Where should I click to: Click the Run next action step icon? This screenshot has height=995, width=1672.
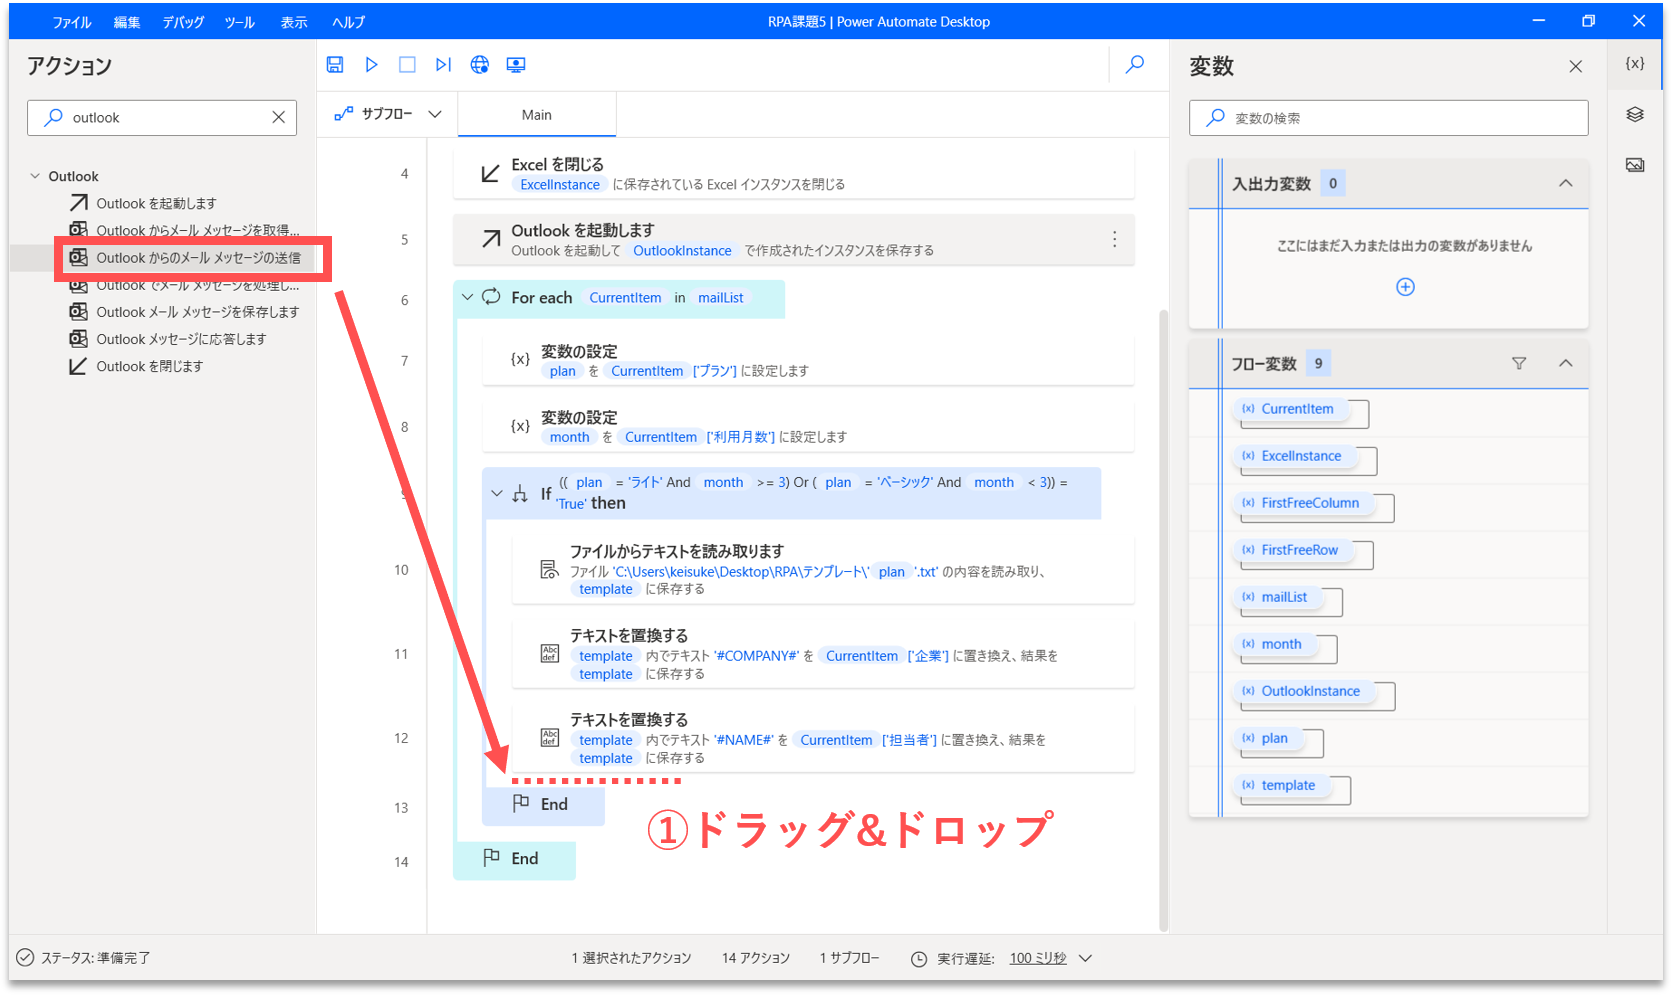[443, 65]
